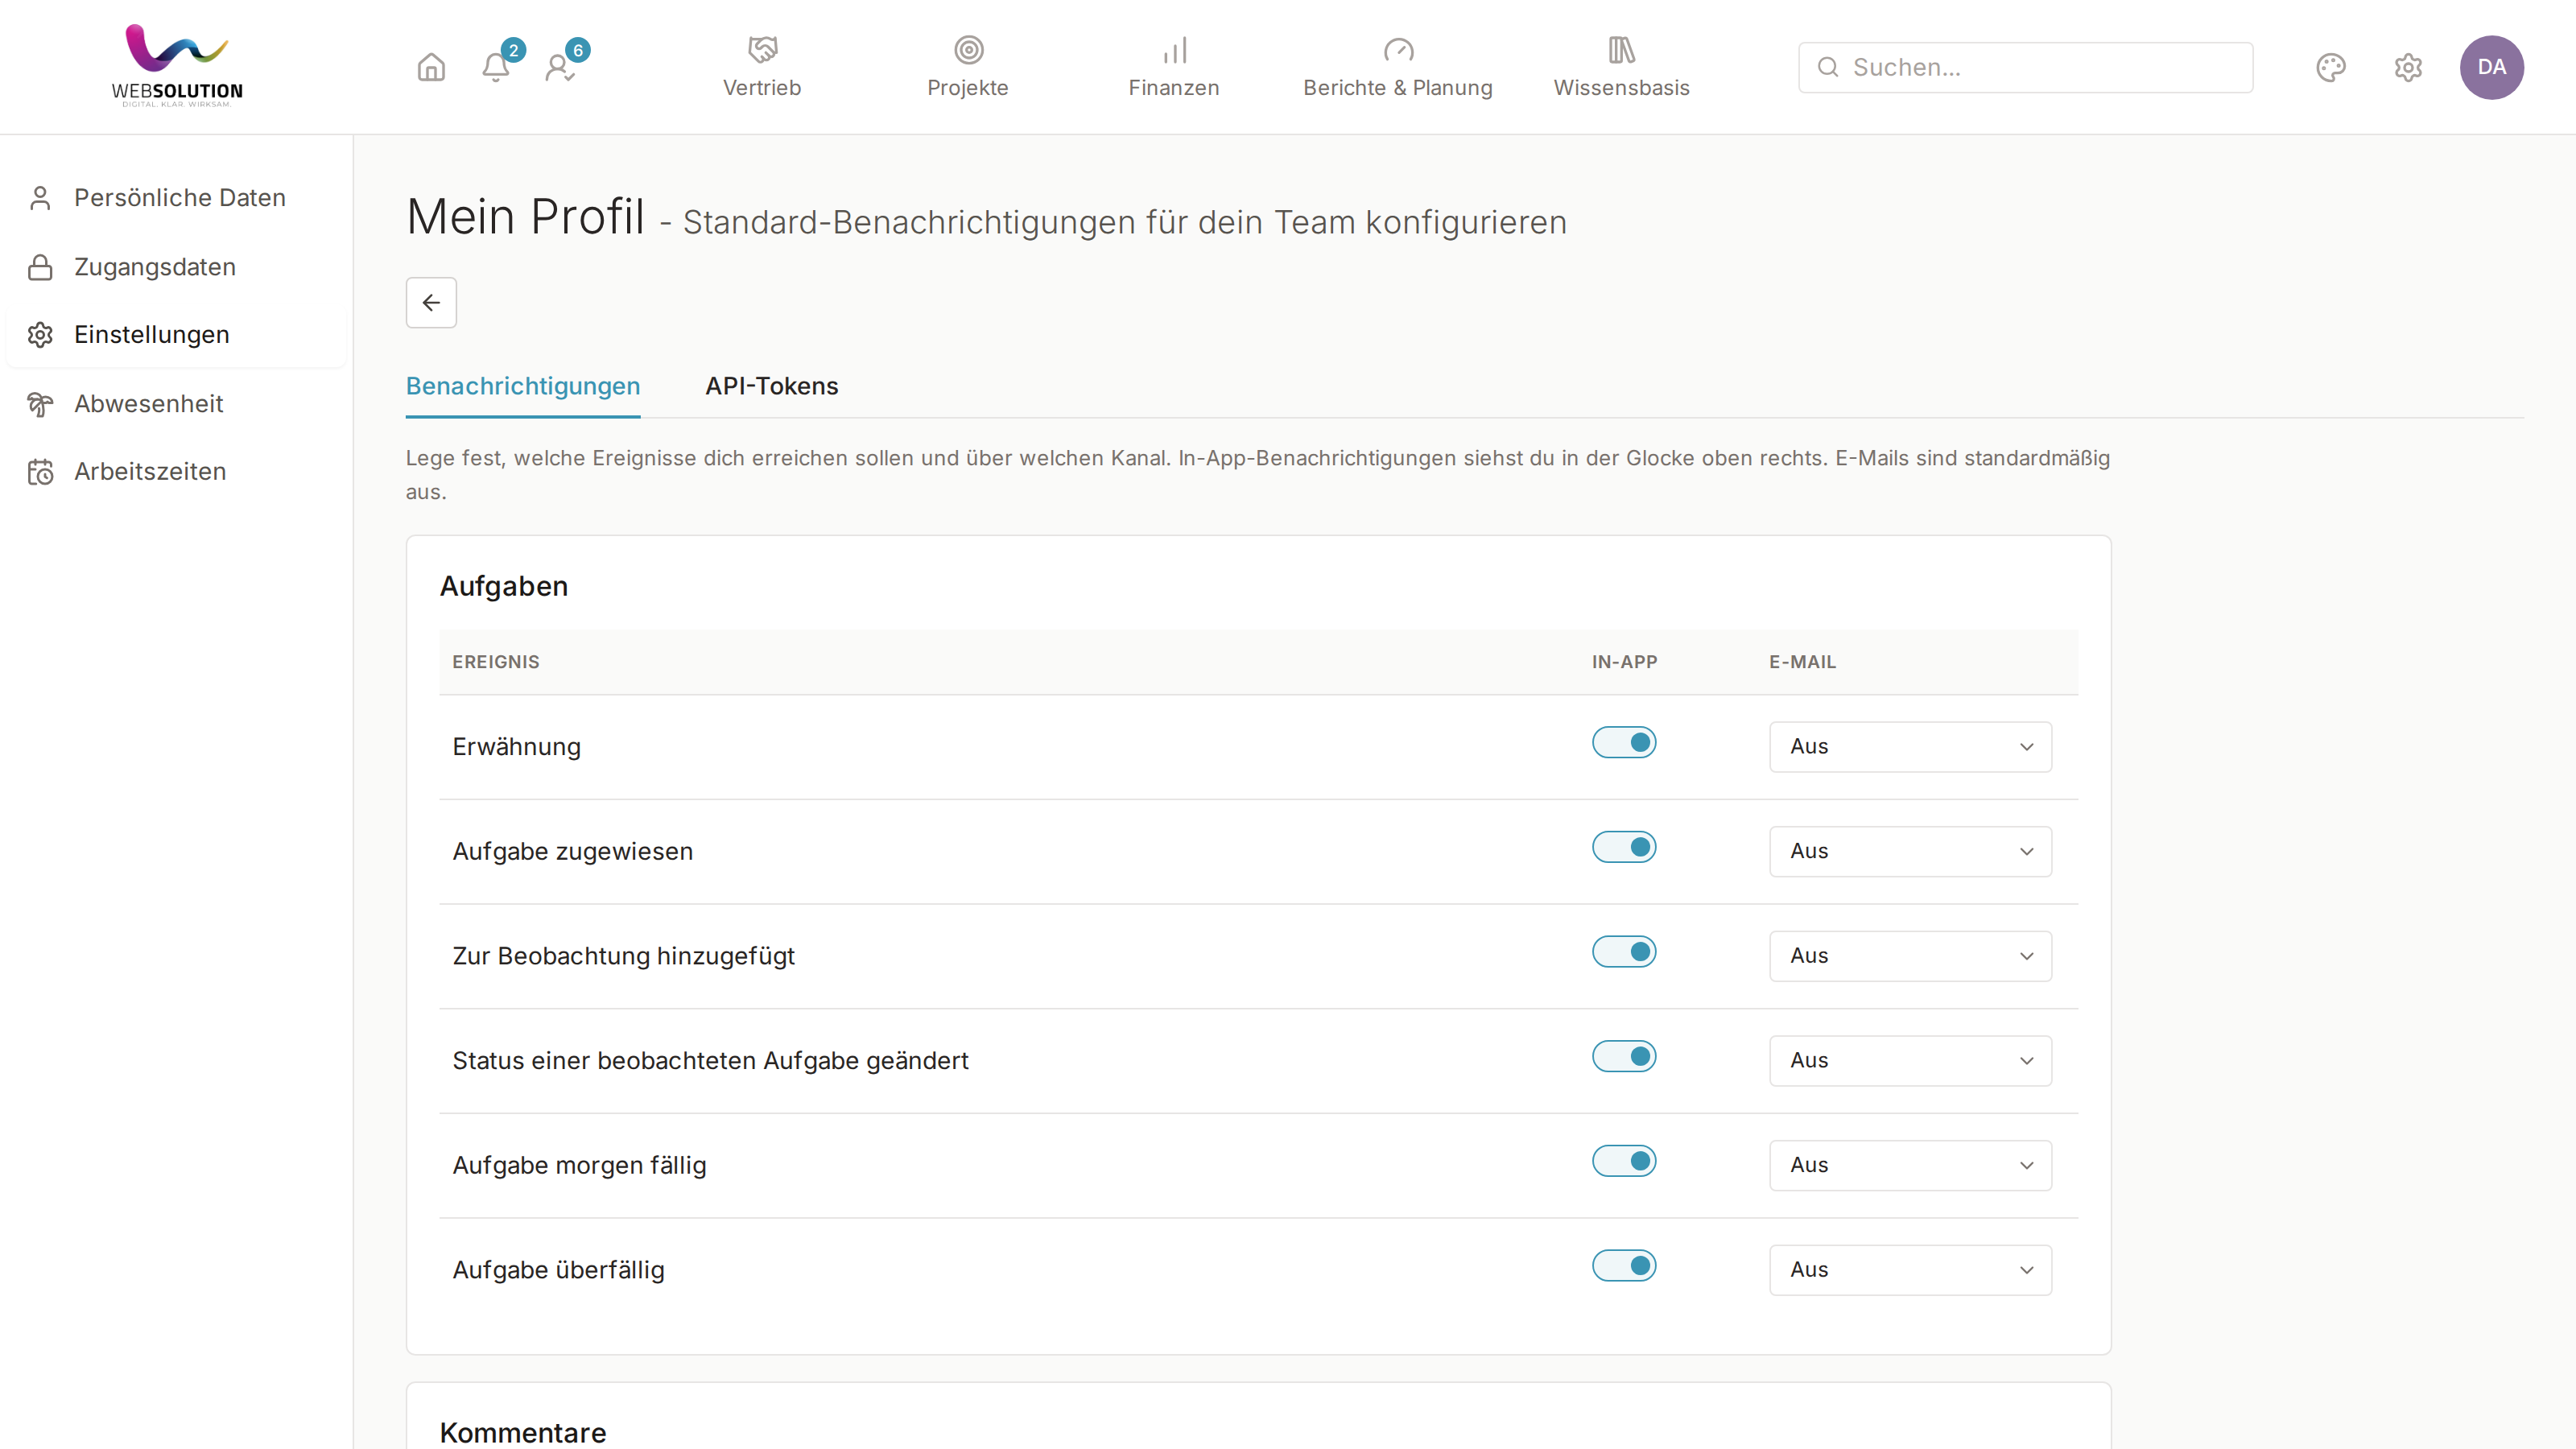Image resolution: width=2576 pixels, height=1449 pixels.
Task: Click the calendar-clock icon beside Arbeitszeiten
Action: click(x=40, y=471)
